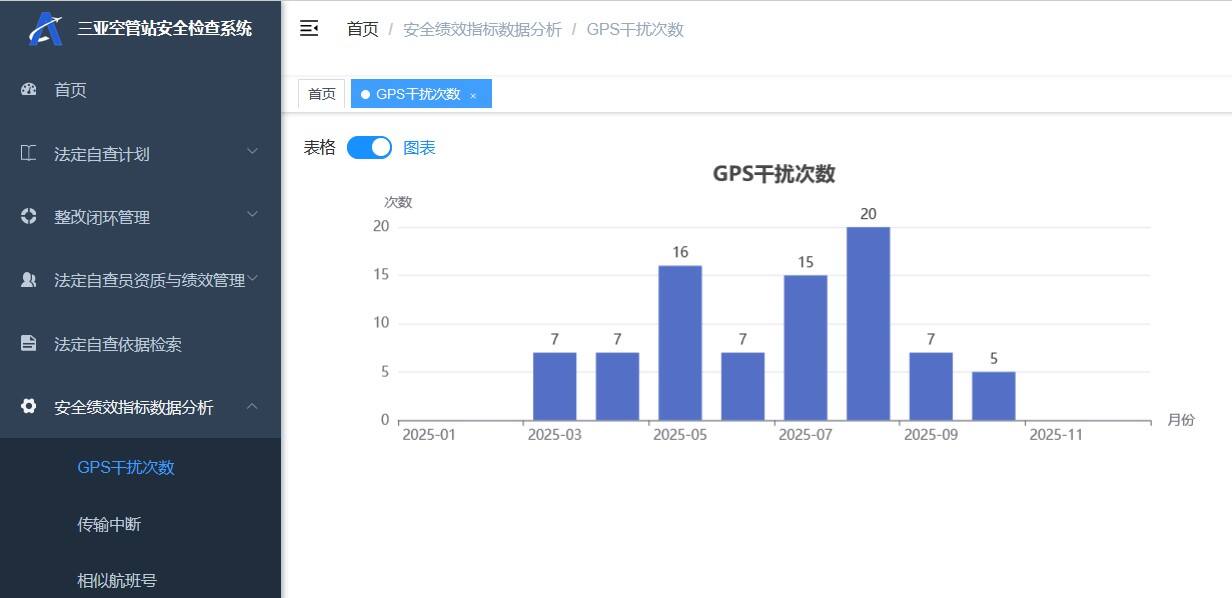
Task: Select the document icon beside 法定自查依据检索
Action: click(x=29, y=344)
